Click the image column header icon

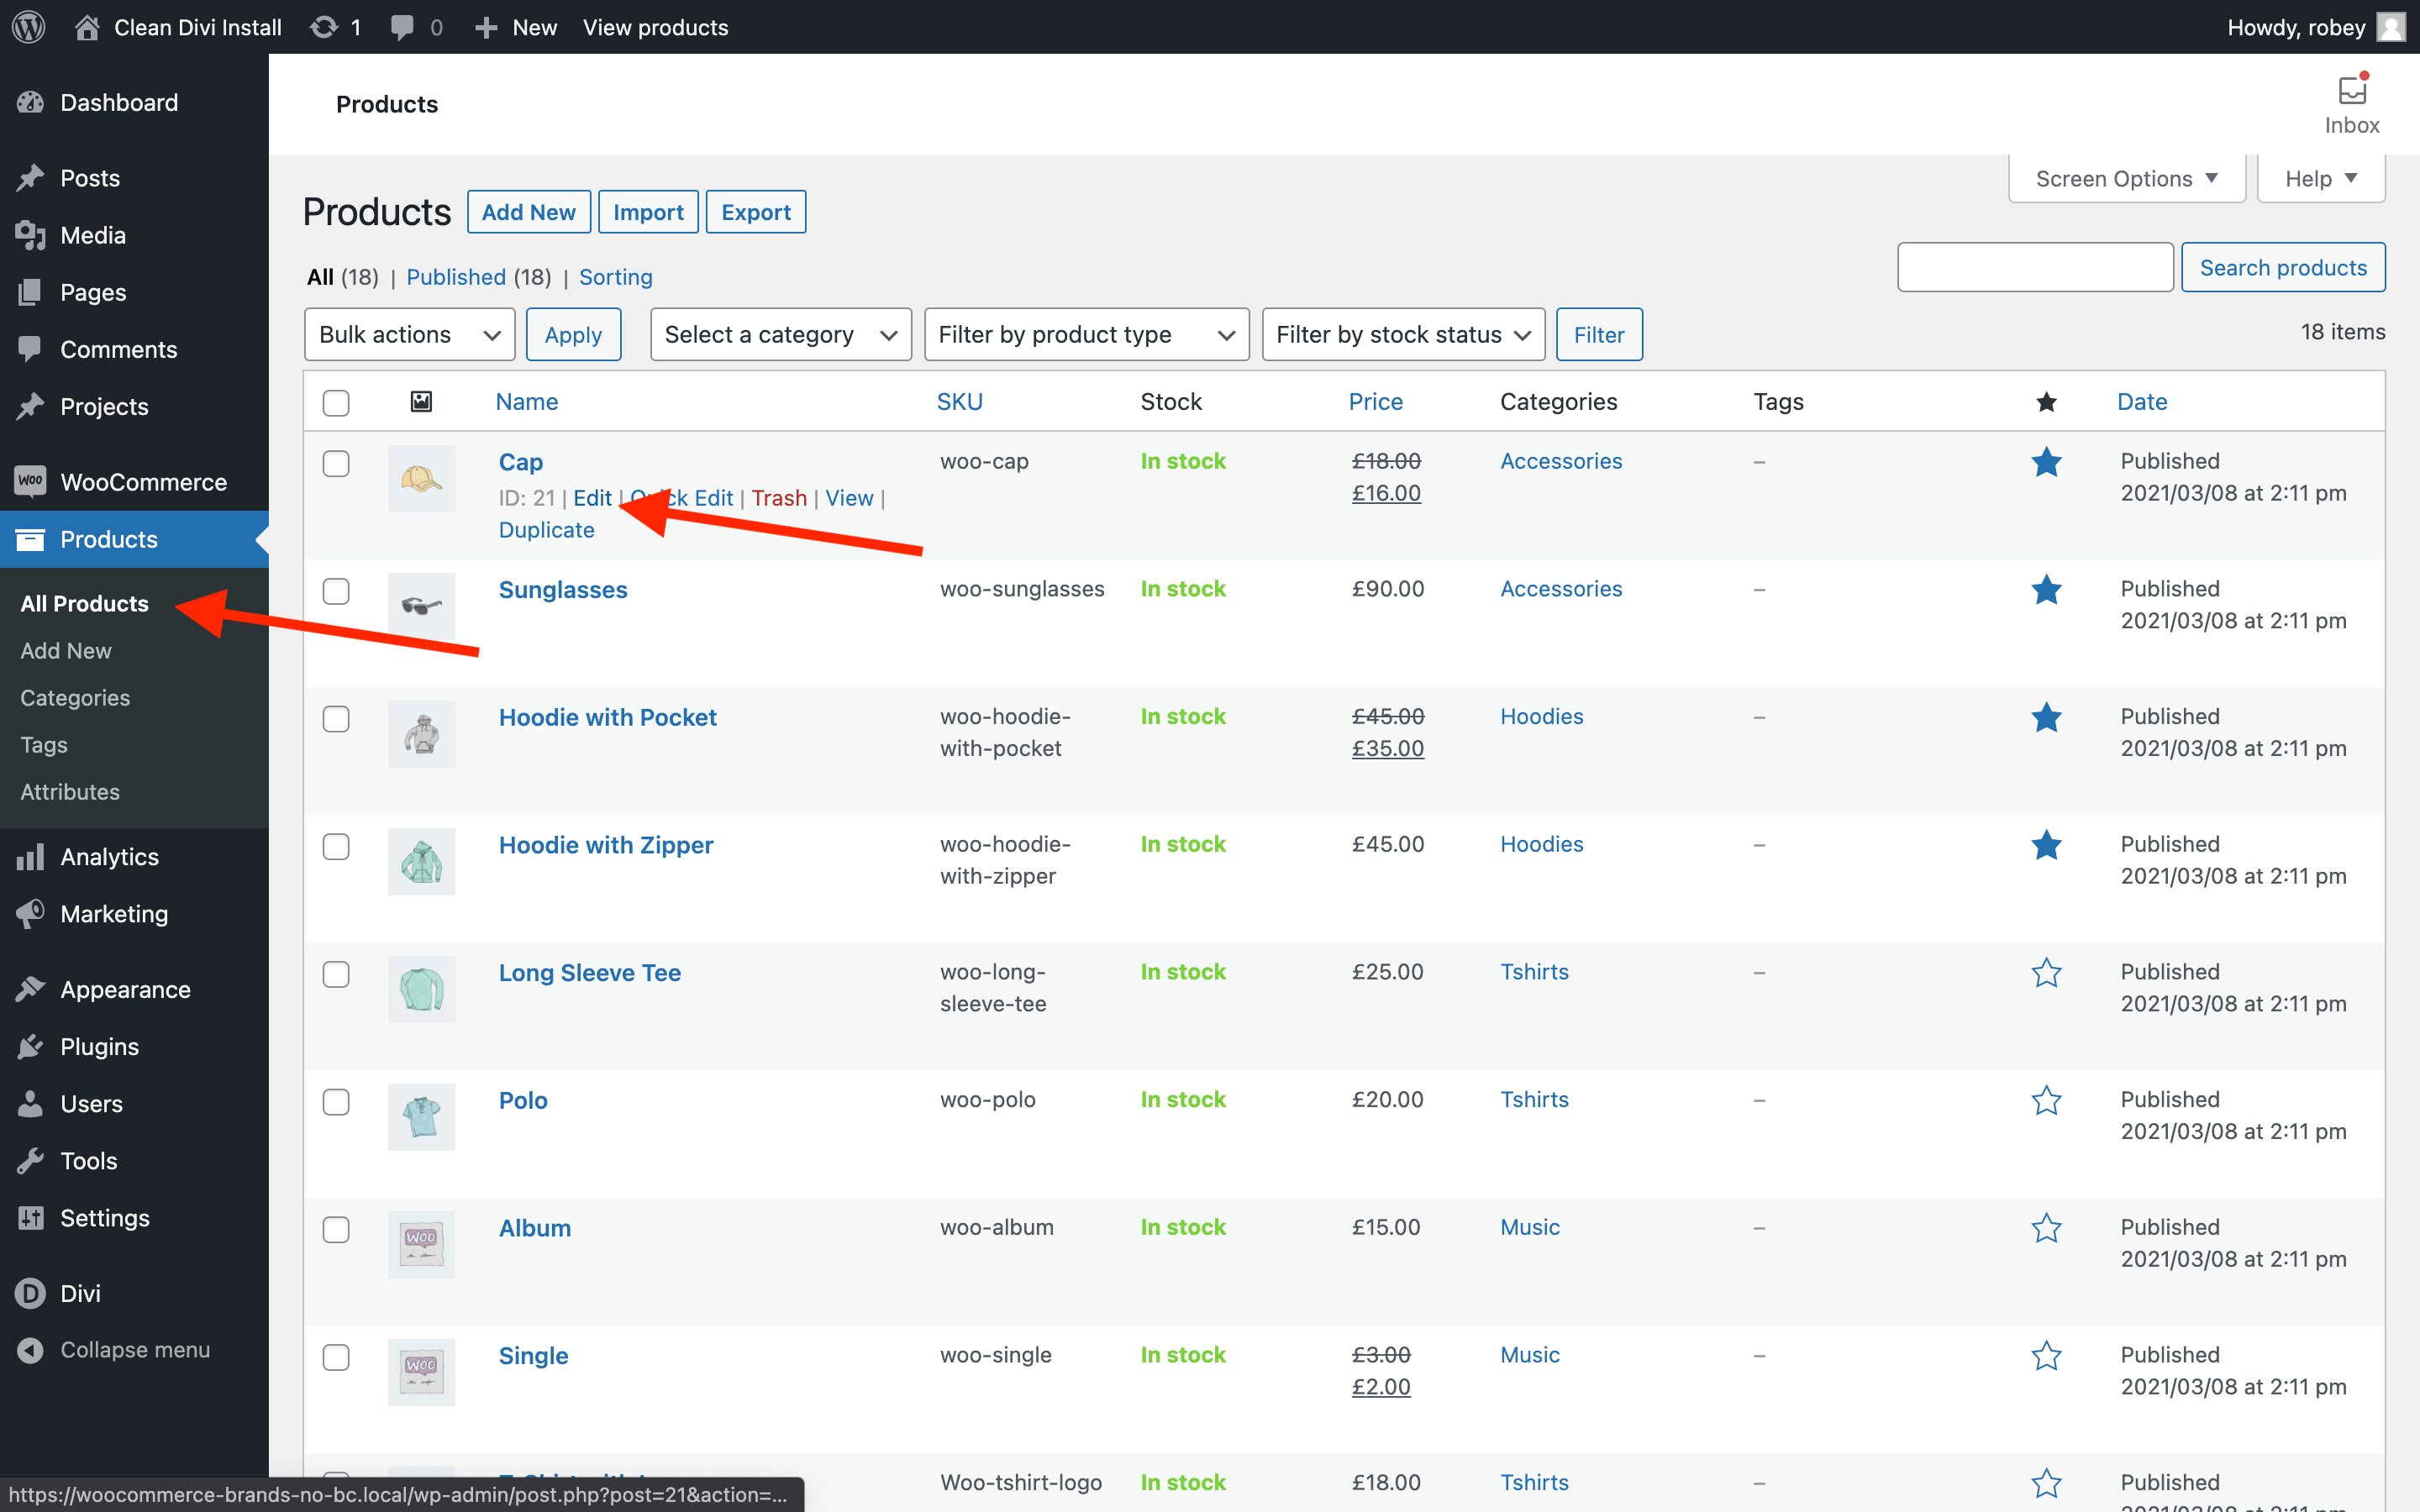421,402
